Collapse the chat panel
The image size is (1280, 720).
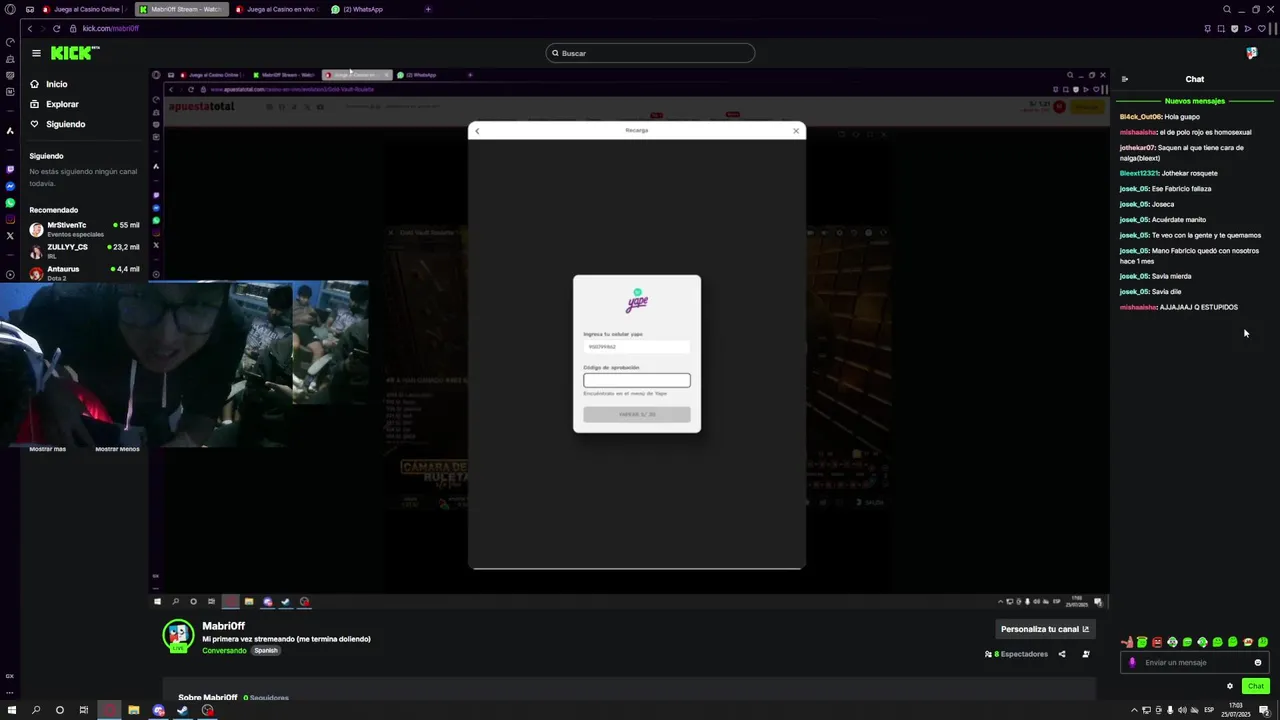point(1125,79)
